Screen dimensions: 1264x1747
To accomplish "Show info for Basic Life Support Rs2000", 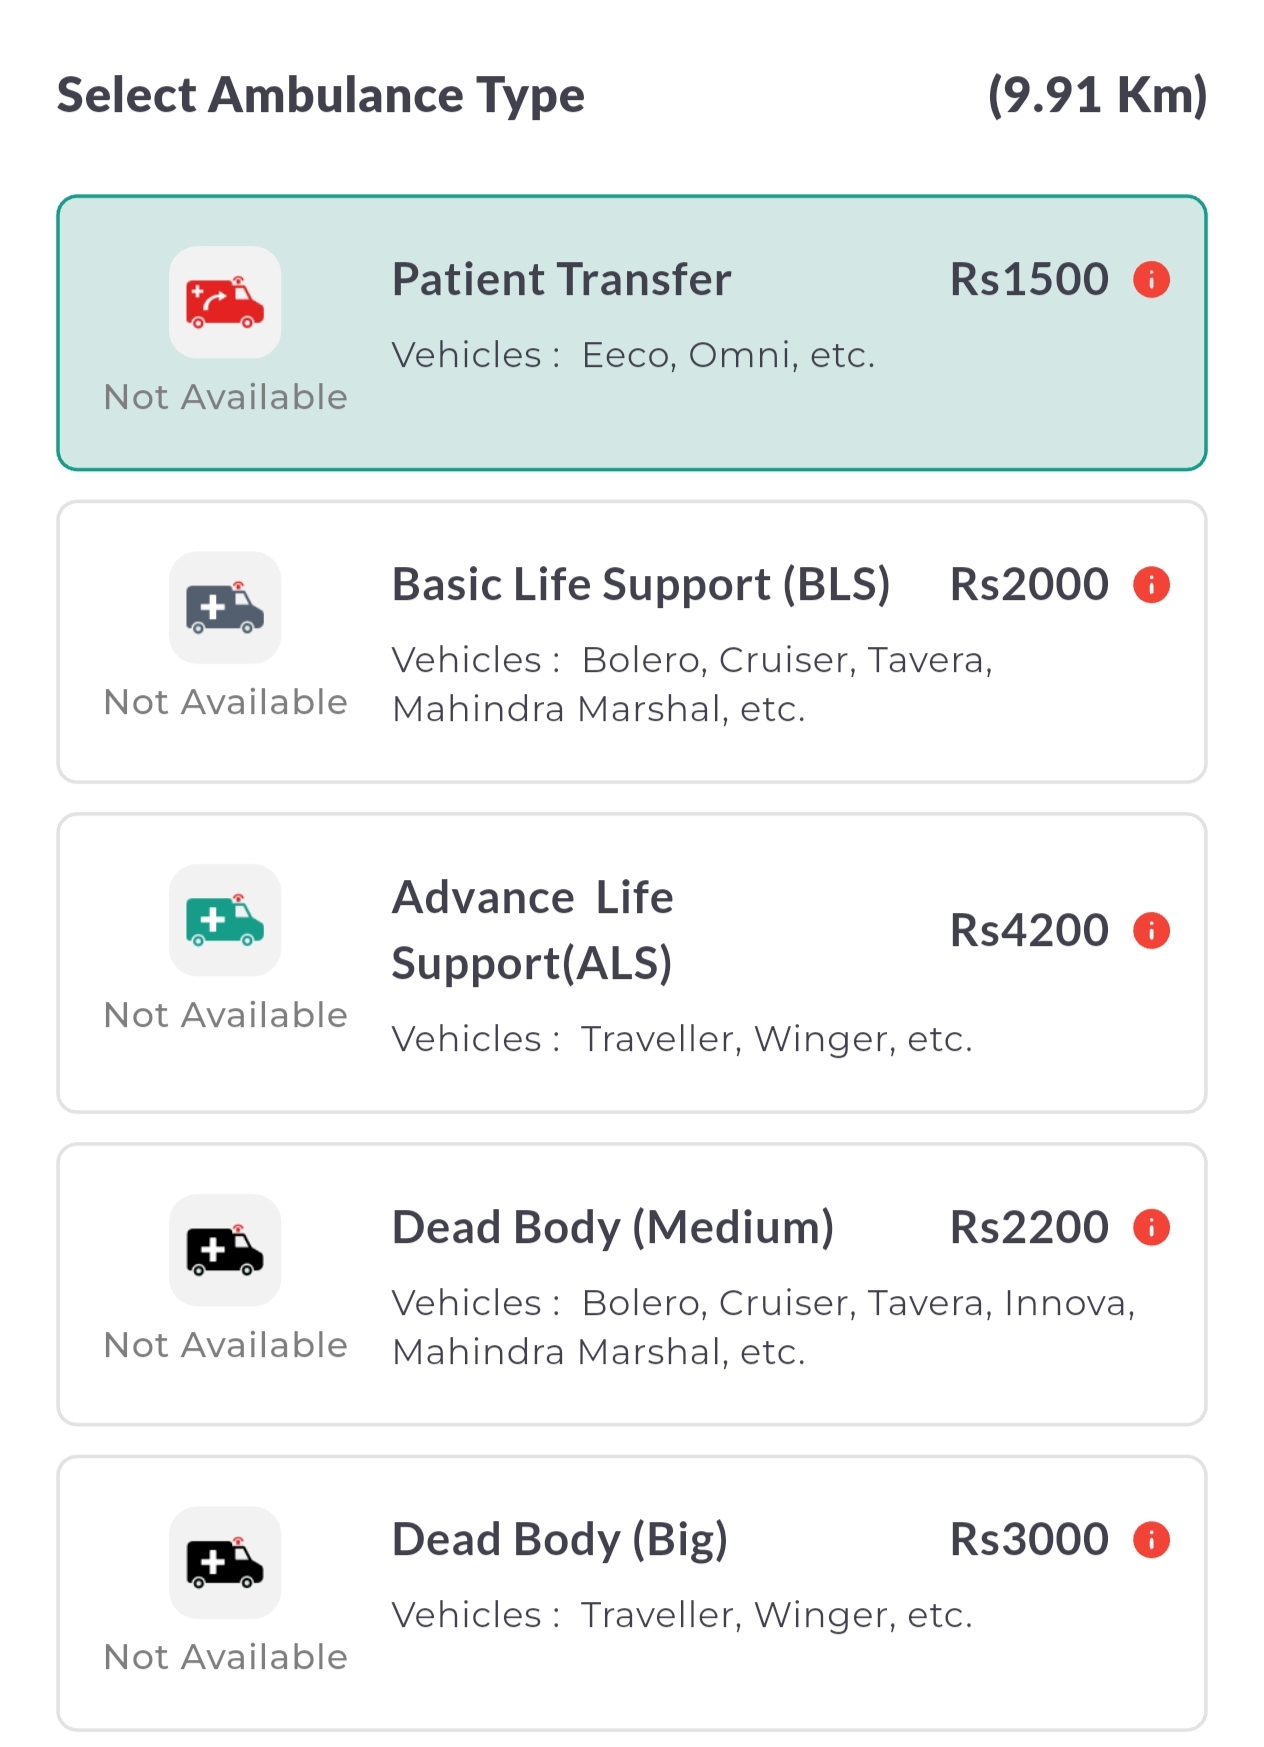I will pos(1151,584).
